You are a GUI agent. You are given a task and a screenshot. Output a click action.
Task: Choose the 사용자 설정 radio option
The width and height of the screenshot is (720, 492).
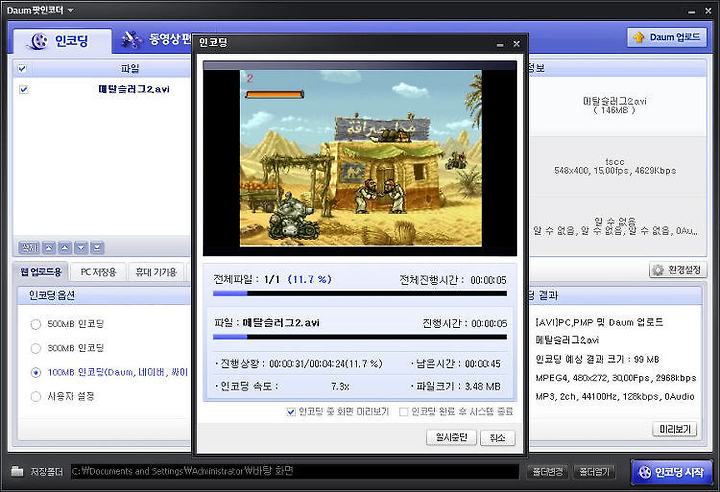[36, 396]
